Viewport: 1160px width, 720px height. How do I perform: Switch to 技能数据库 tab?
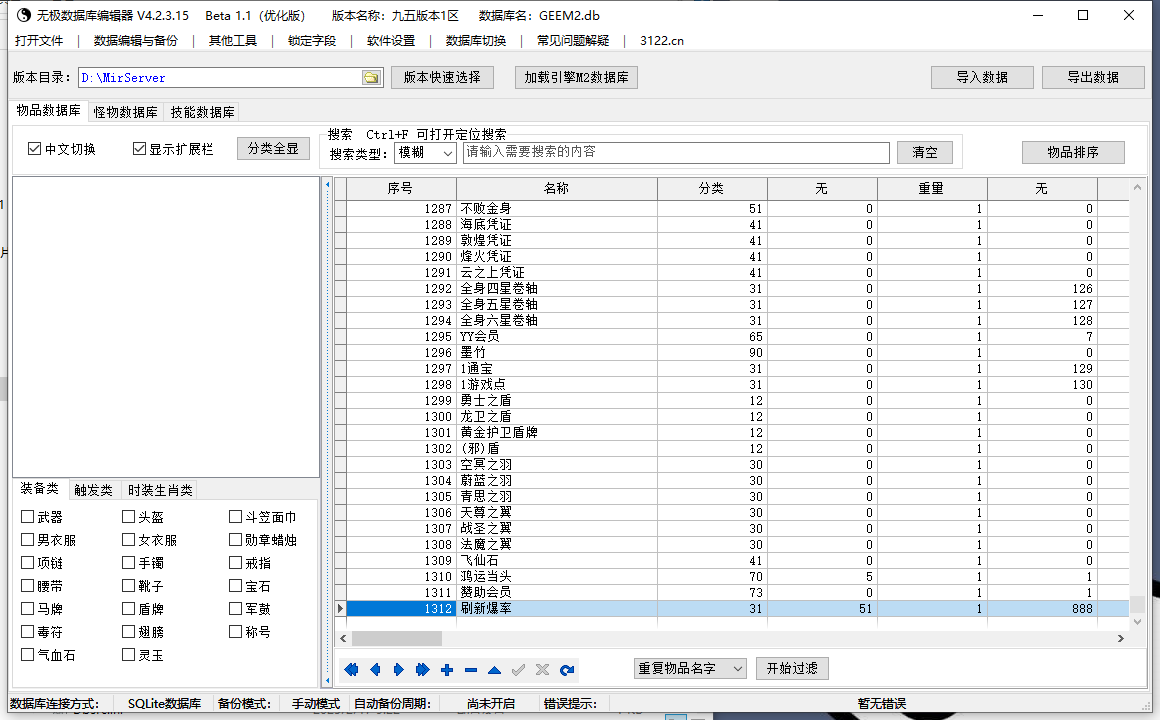click(x=203, y=112)
